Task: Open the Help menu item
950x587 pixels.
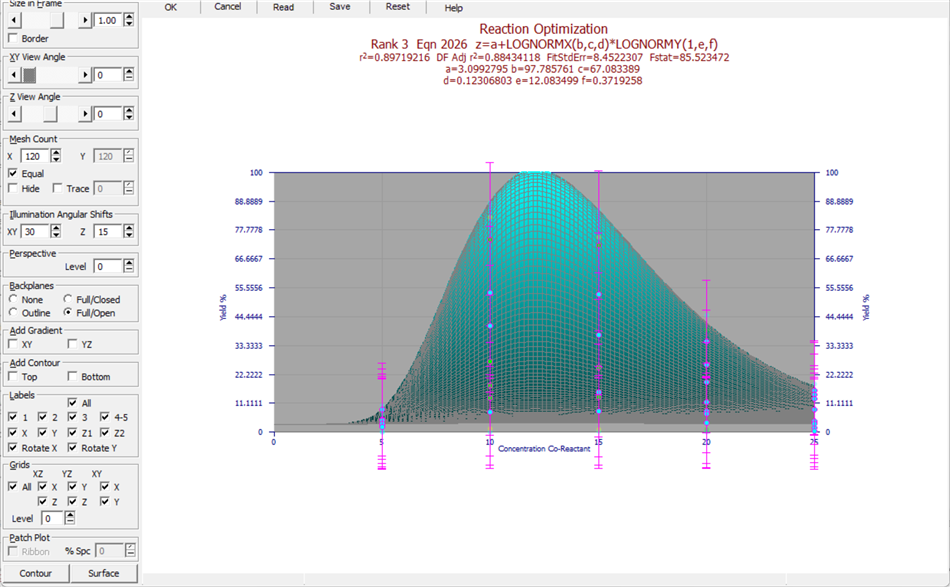Action: [453, 8]
